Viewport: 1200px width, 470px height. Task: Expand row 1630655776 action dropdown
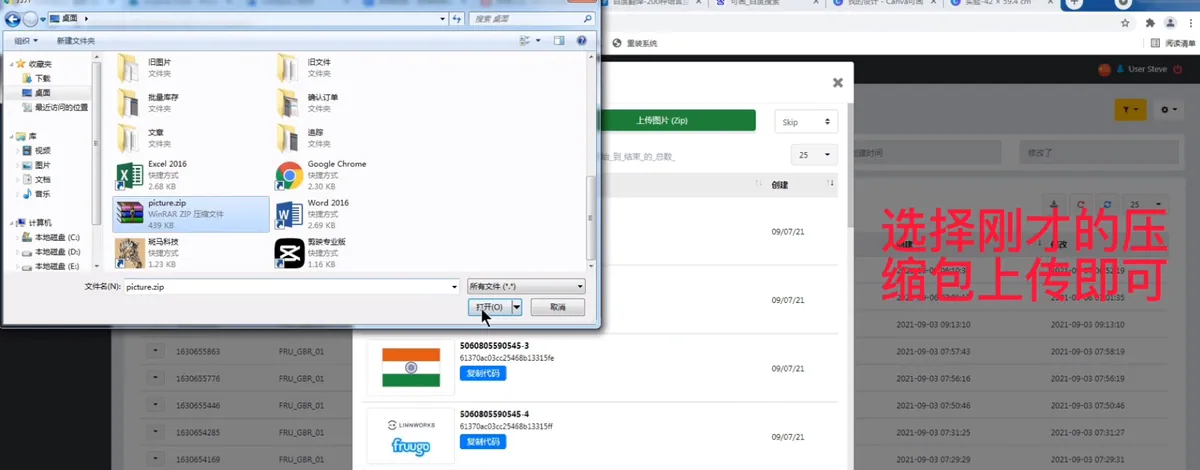(155, 377)
